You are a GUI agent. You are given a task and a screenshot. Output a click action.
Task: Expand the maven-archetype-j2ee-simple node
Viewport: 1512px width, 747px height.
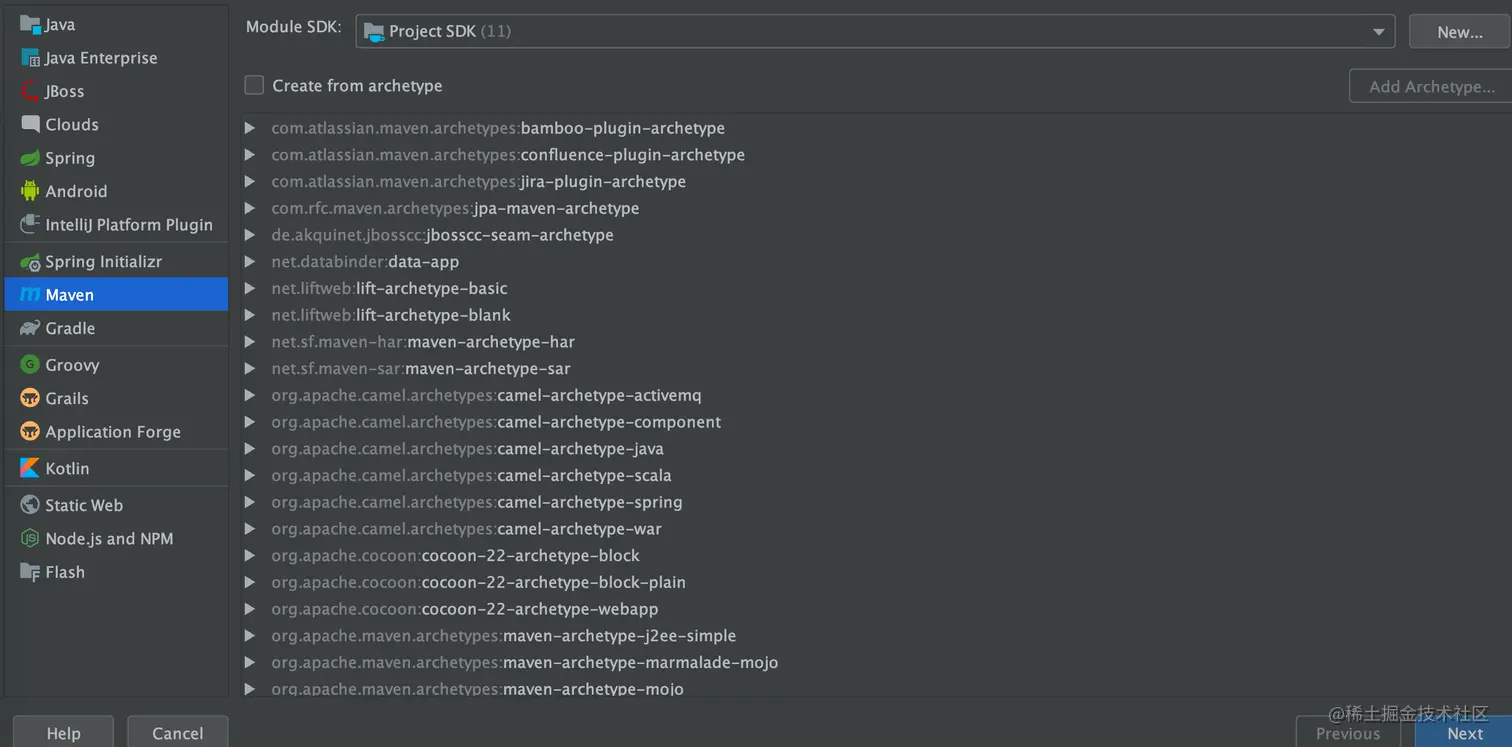[x=250, y=636]
